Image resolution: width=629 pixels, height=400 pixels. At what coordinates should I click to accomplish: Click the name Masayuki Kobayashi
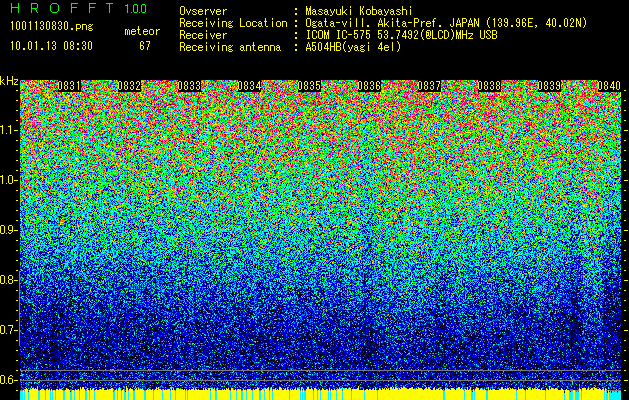[x=359, y=12]
